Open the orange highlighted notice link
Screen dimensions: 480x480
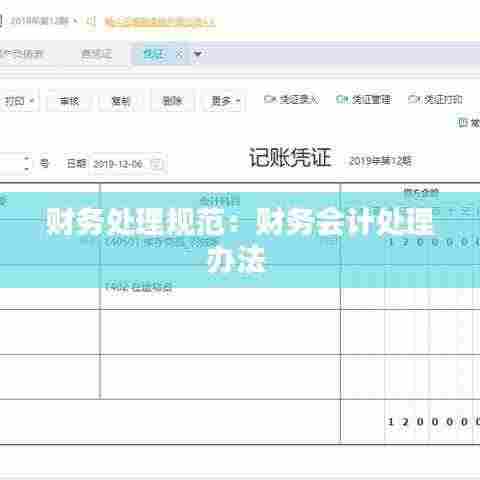pos(160,22)
